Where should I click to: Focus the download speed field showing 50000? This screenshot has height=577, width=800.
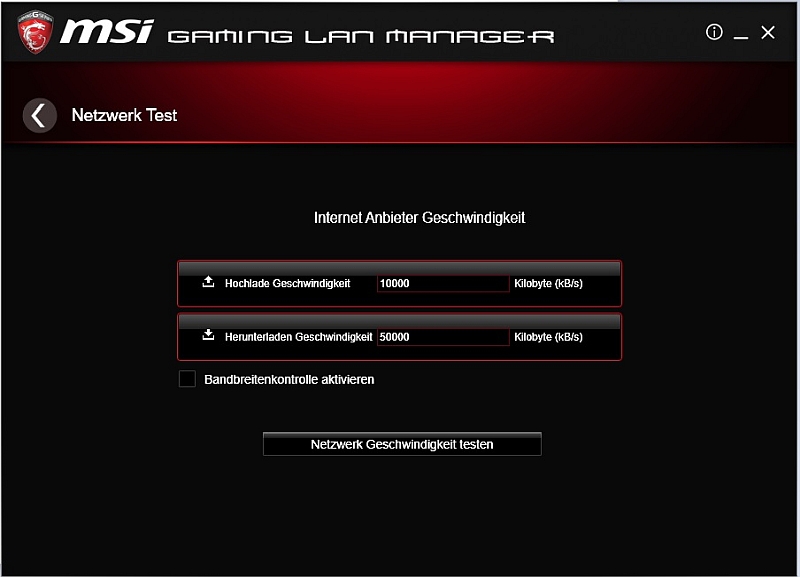443,337
